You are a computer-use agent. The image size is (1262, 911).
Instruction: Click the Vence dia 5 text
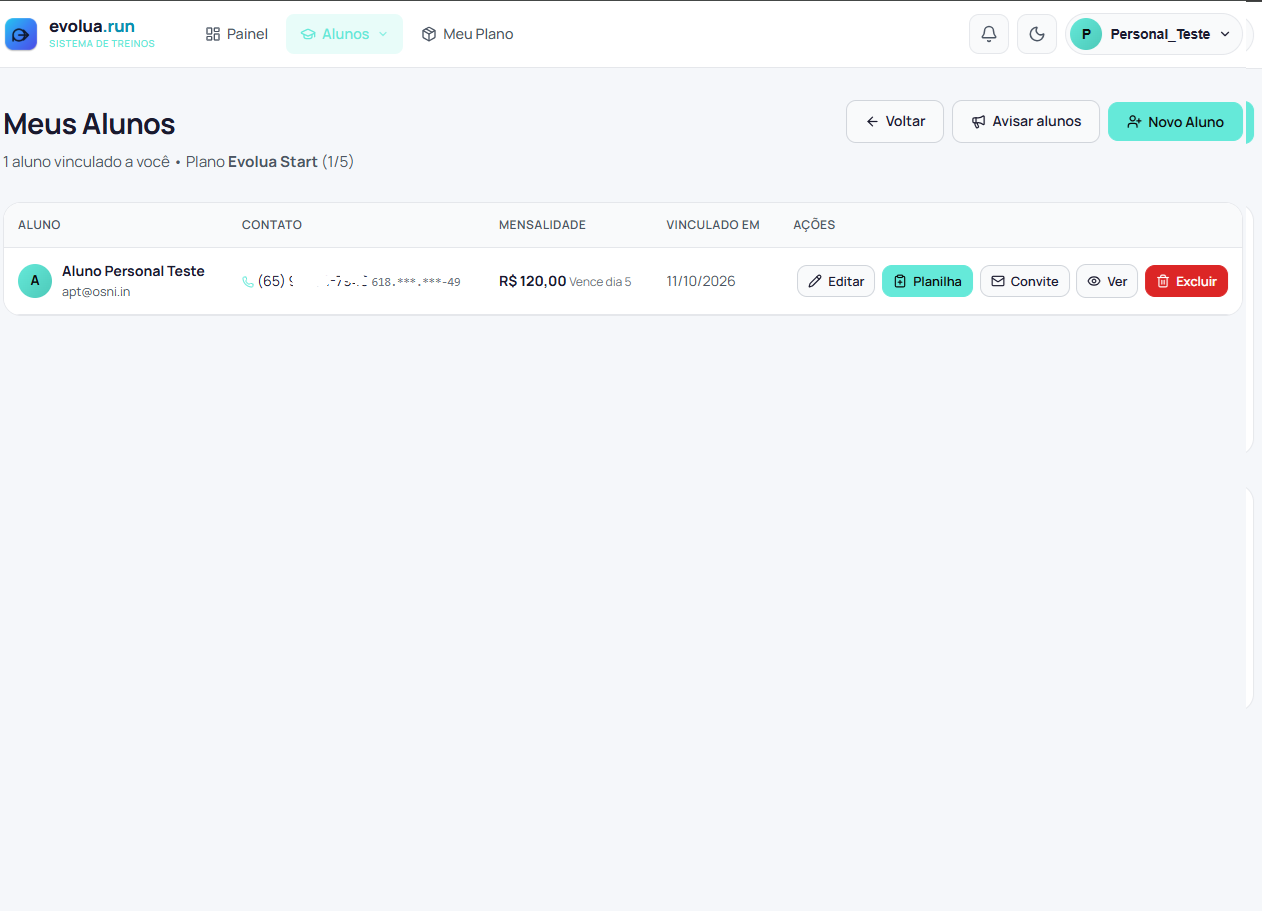(600, 282)
